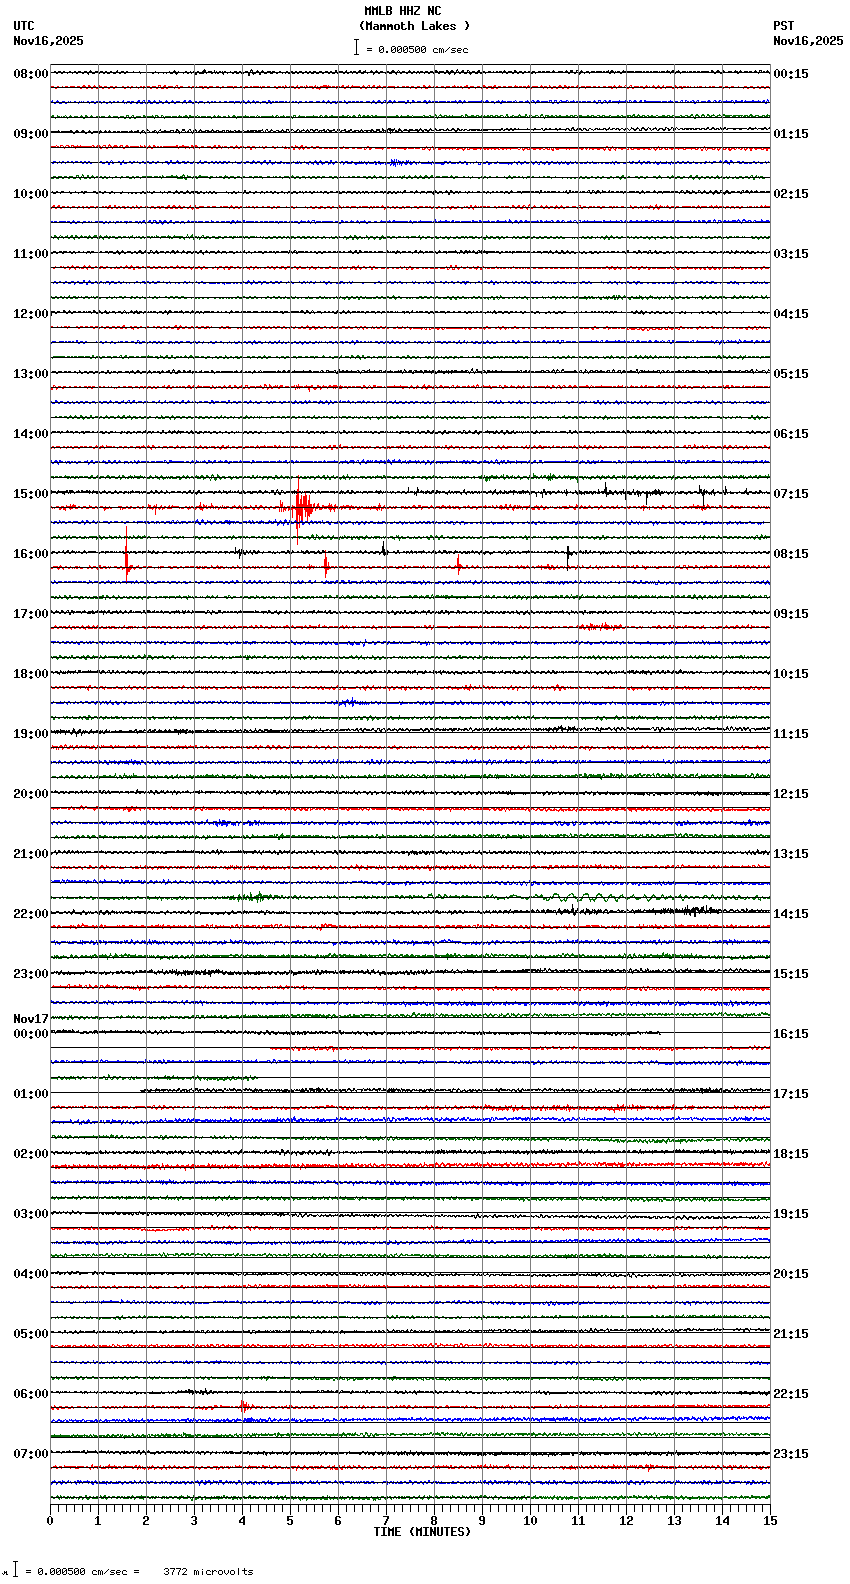The height and width of the screenshot is (1584, 850).
Task: Click the Nov16,2025 date under PST
Action: (x=808, y=41)
